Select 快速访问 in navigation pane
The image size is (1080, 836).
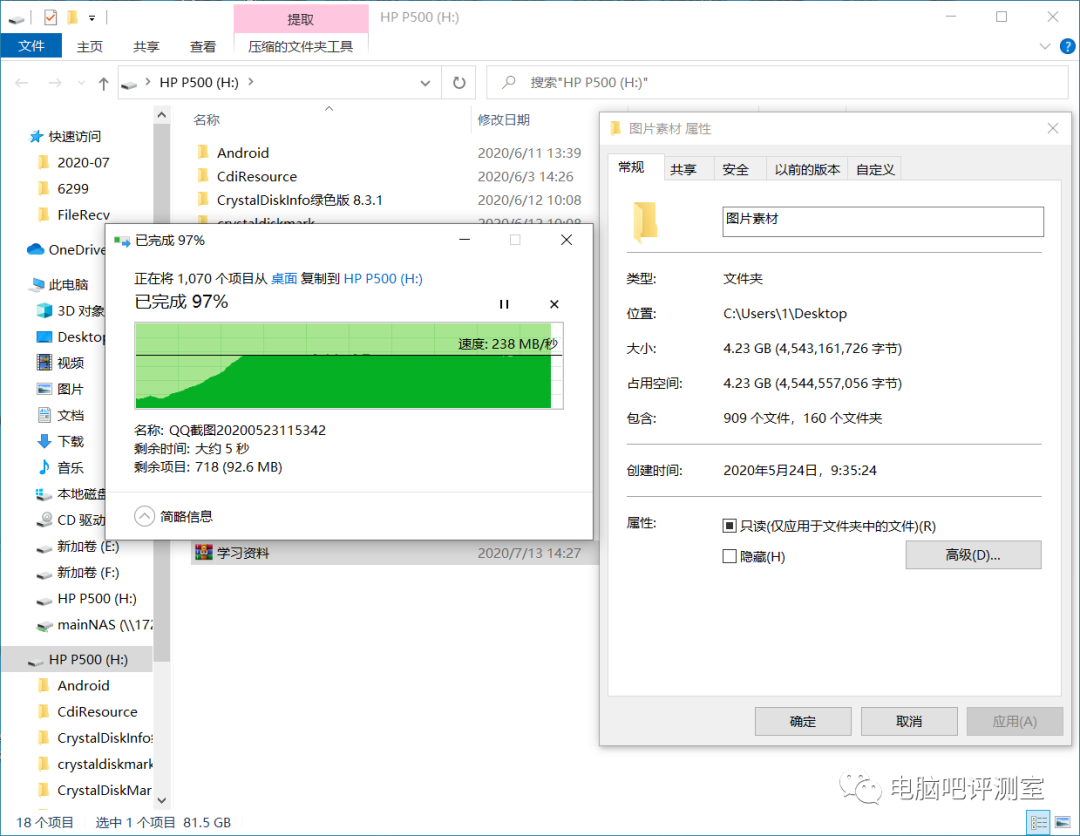74,136
